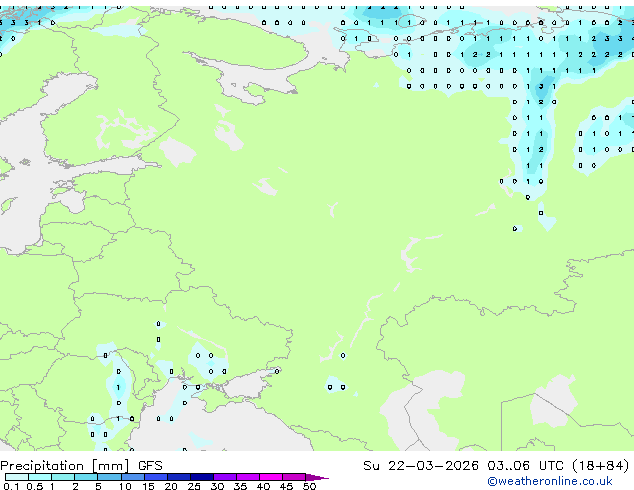Click the '10' legend scale label
Image resolution: width=634 pixels, height=490 pixels.
pyautogui.click(x=125, y=486)
